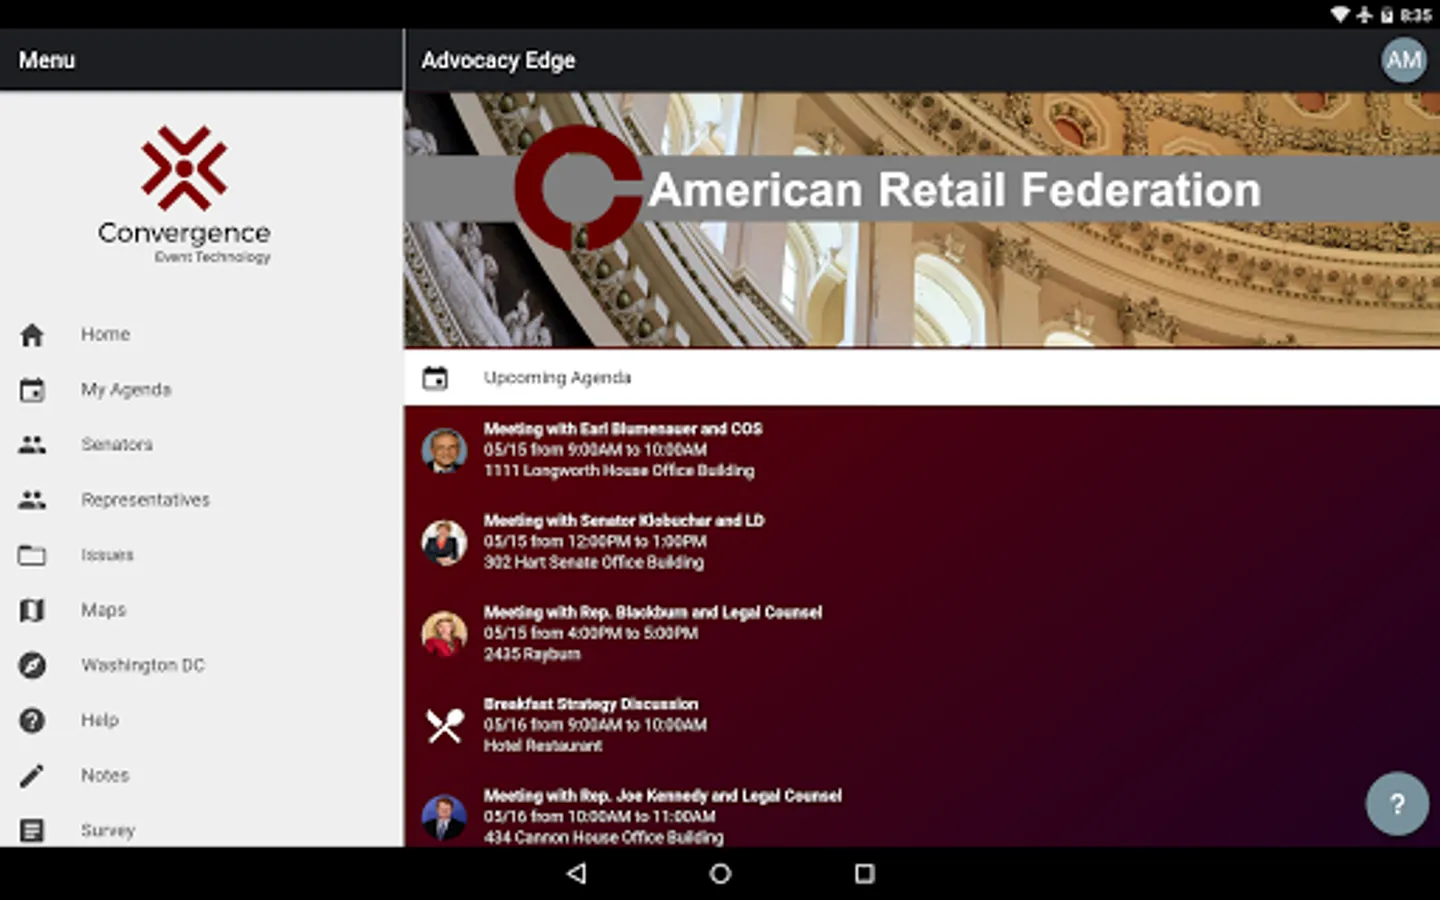Screen dimensions: 1440x900
Task: Tap the Breakfast Strategy Discussion utensils icon
Action: pos(445,725)
